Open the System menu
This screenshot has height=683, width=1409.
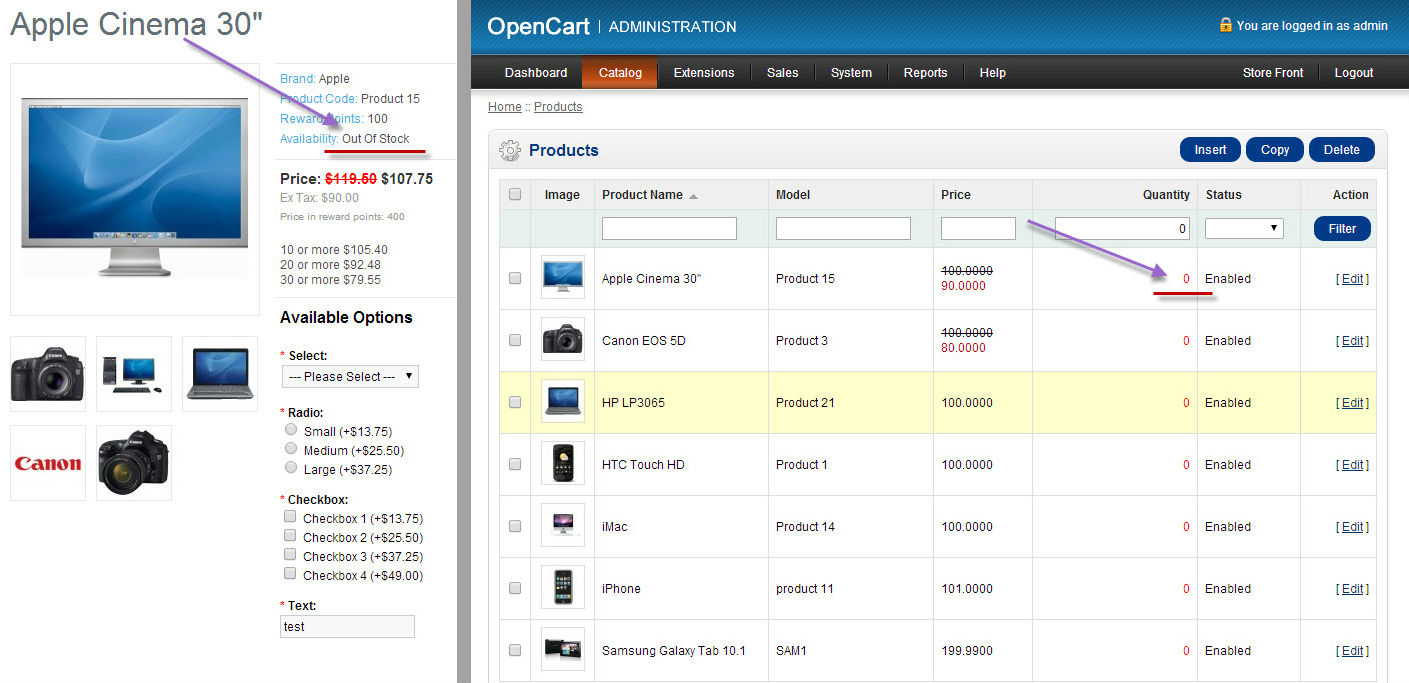click(x=851, y=73)
